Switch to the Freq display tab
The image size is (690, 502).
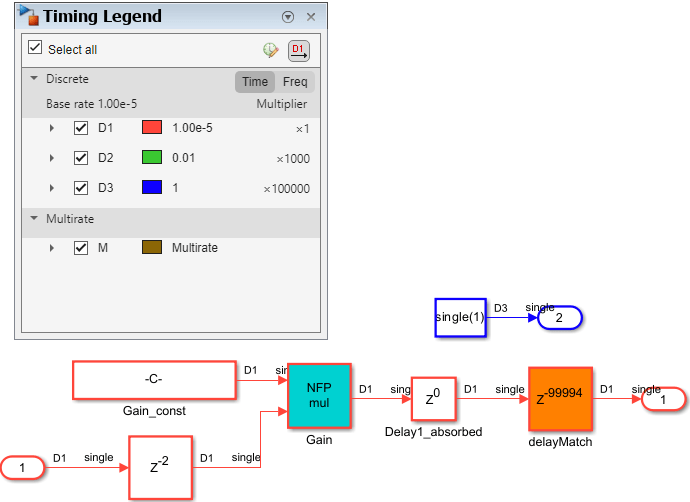tap(295, 82)
